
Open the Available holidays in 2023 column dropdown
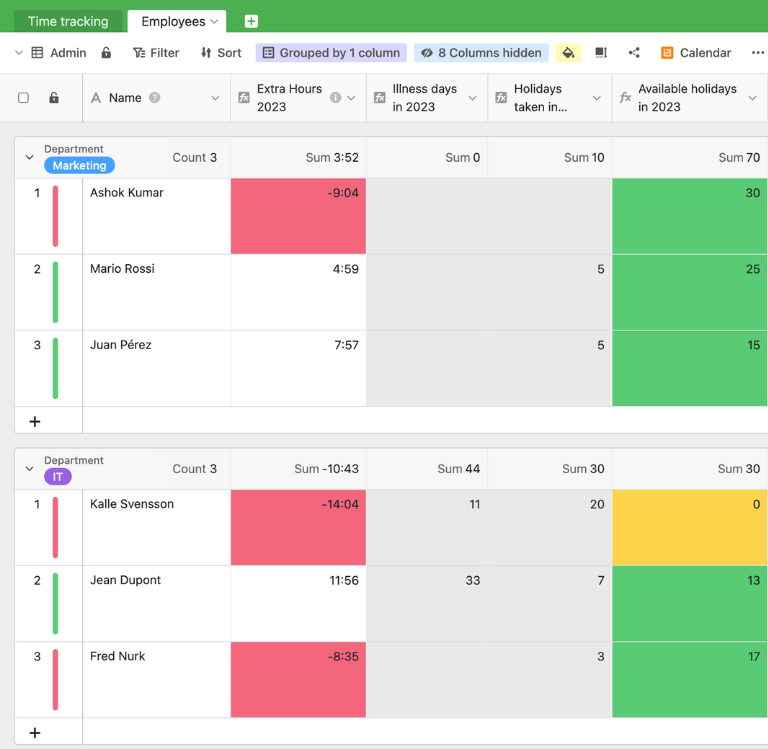tap(753, 98)
